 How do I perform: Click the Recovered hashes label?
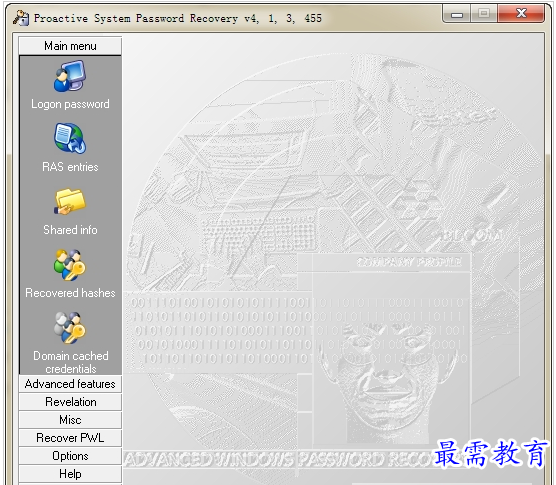coord(70,293)
